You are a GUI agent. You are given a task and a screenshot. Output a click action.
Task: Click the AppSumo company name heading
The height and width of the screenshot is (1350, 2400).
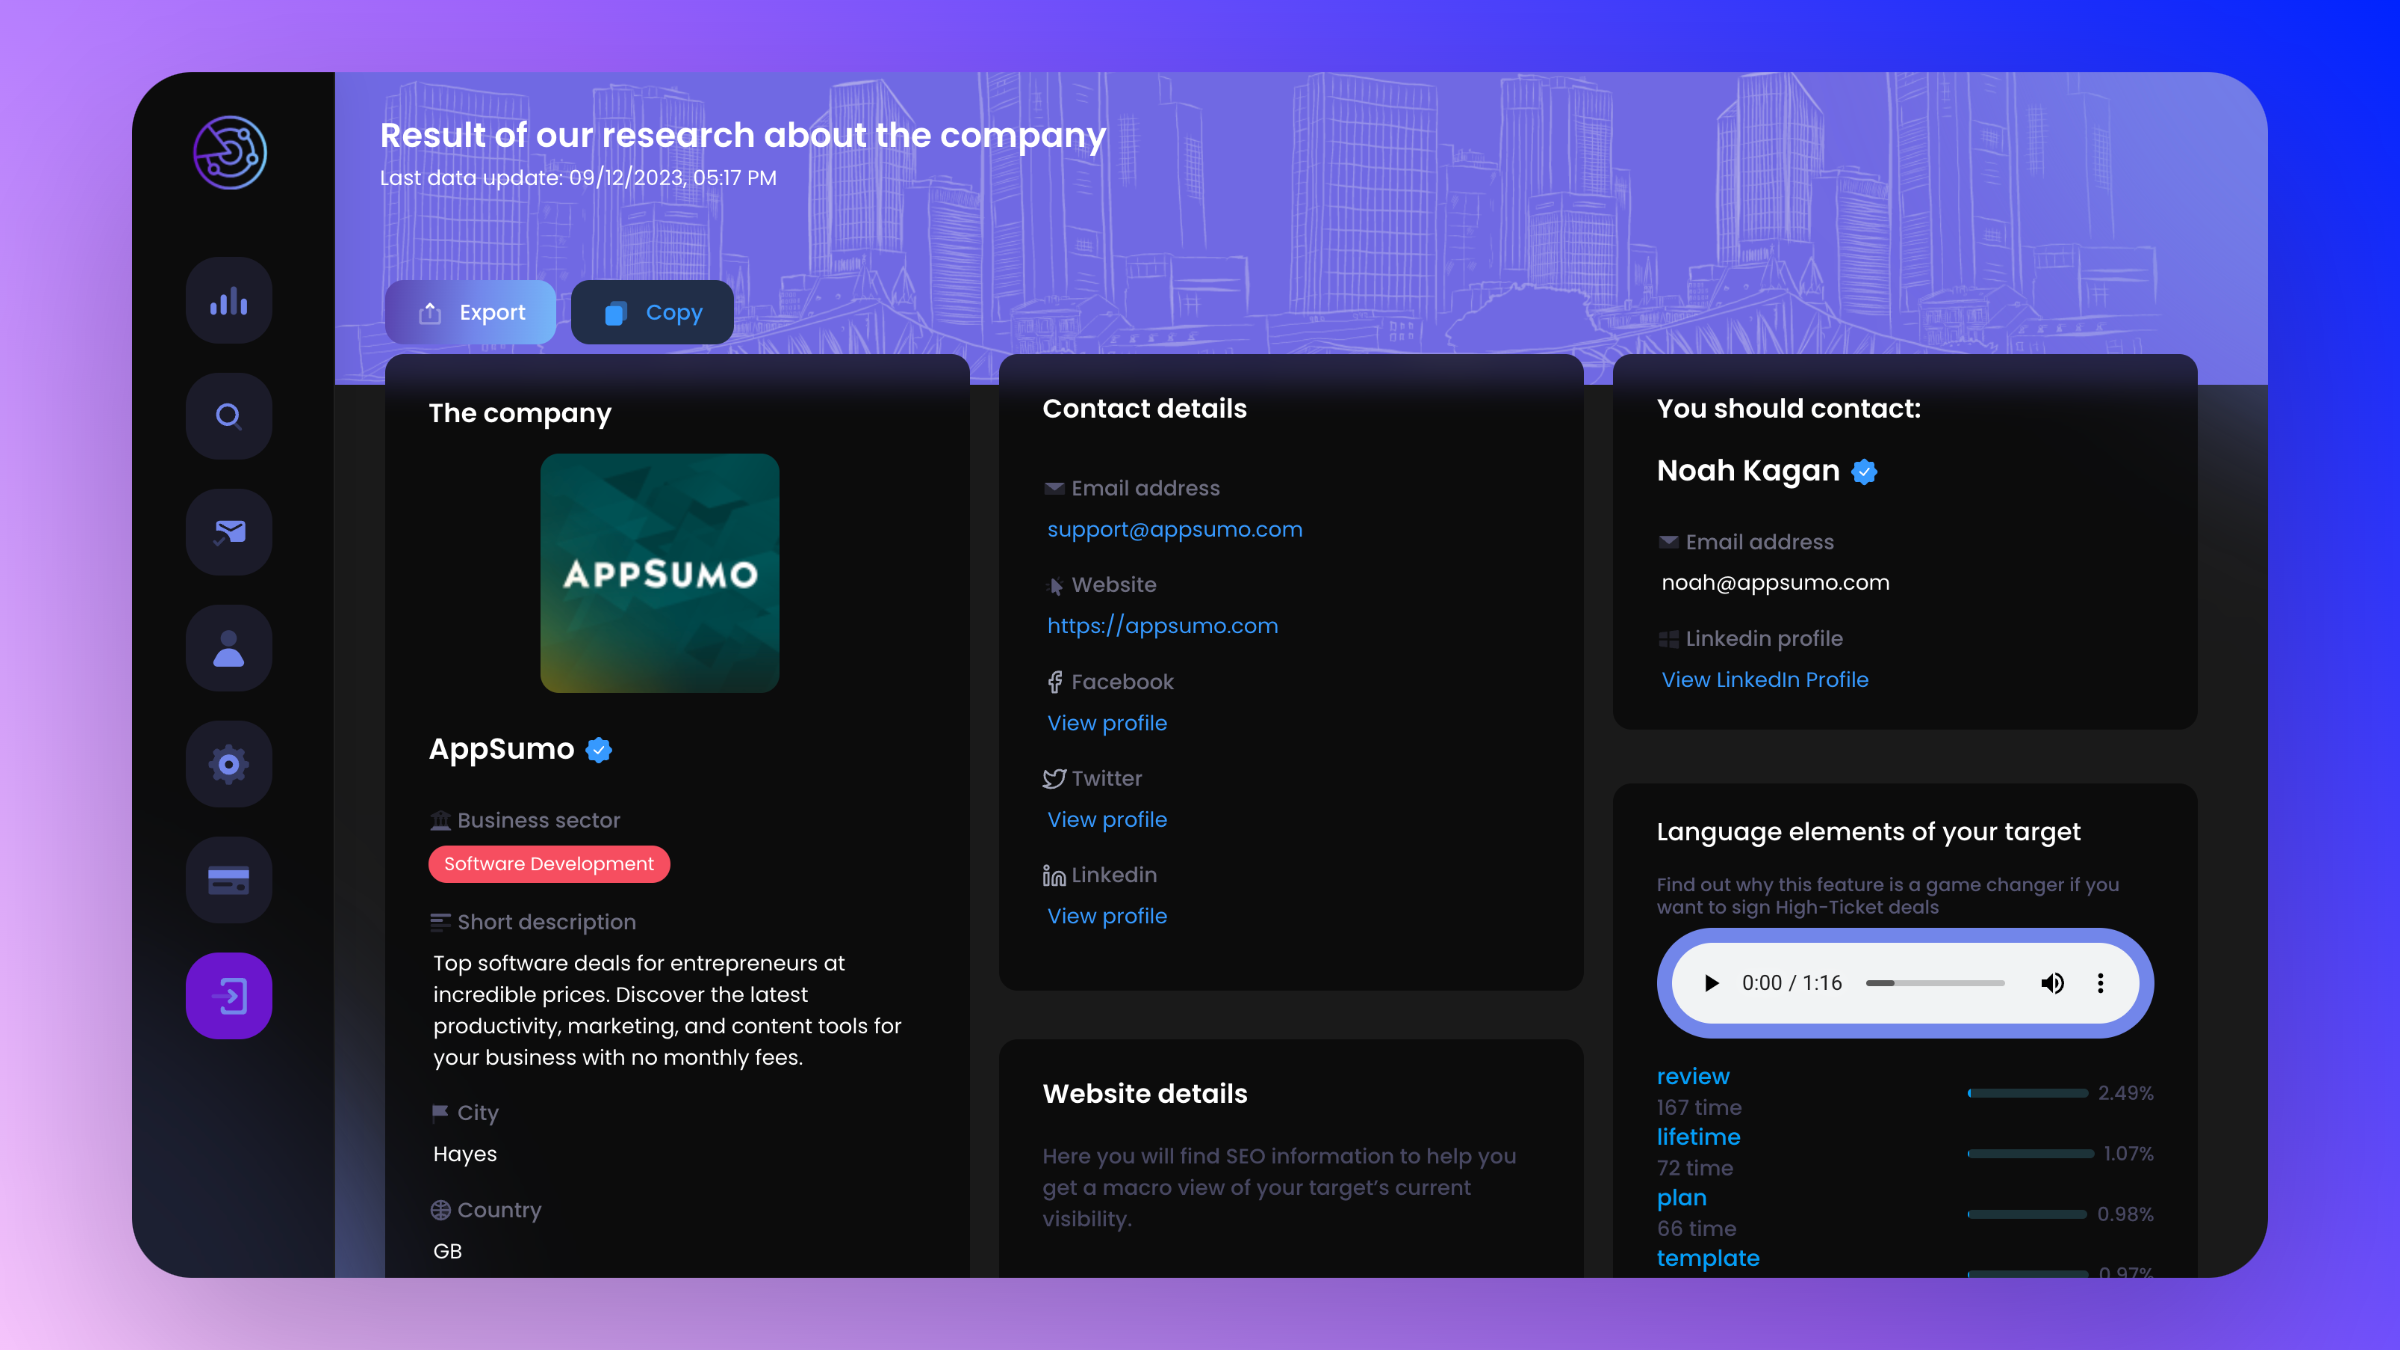pyautogui.click(x=501, y=749)
